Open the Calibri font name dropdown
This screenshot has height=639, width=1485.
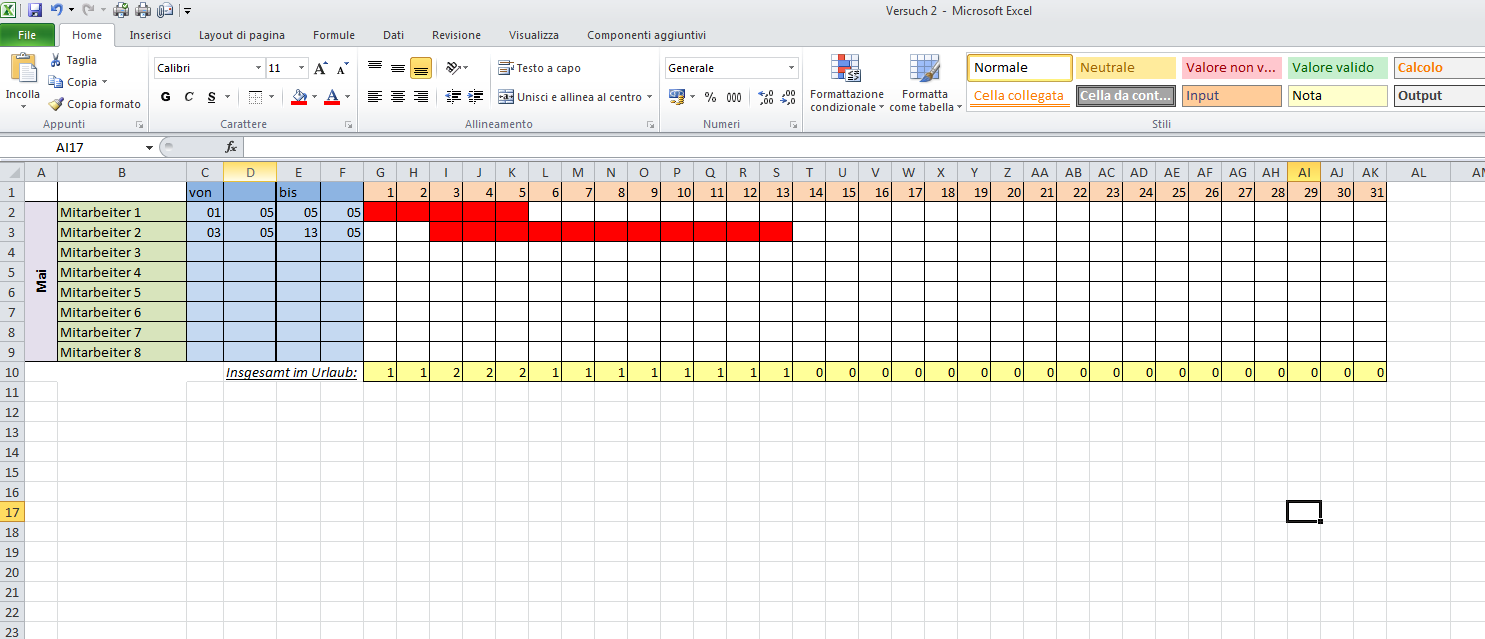click(x=258, y=69)
